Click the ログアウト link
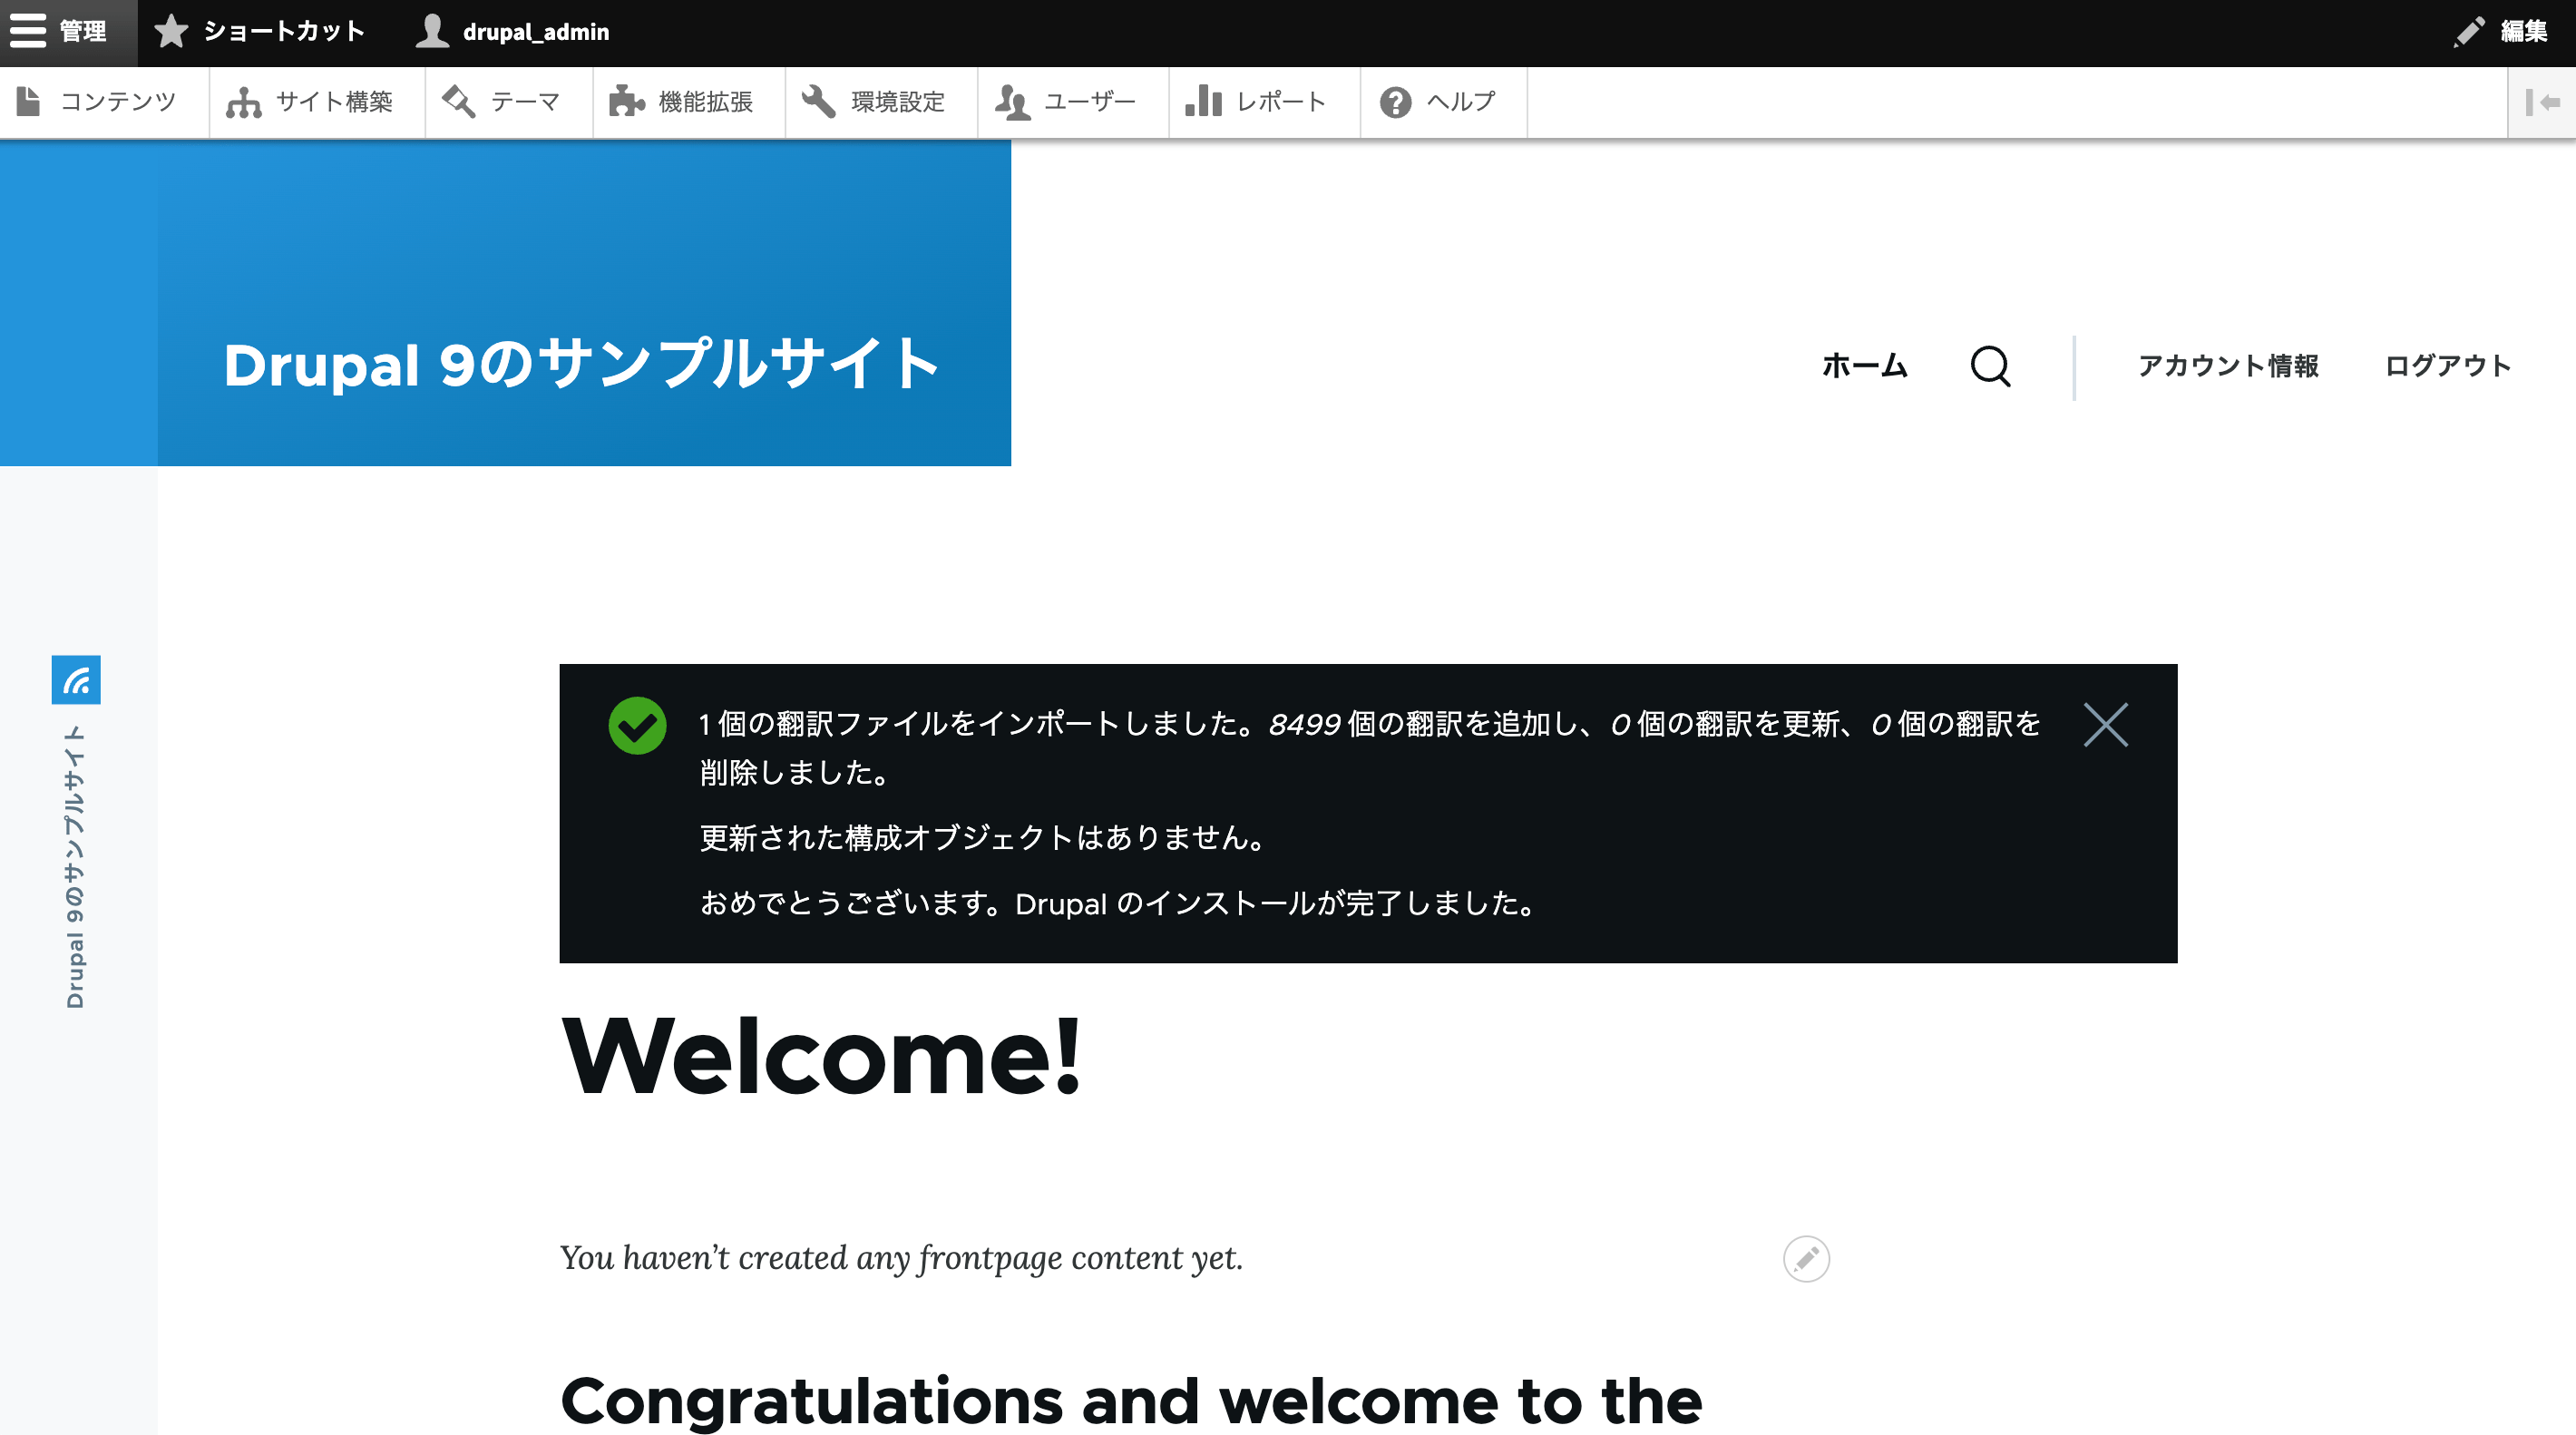The width and height of the screenshot is (2576, 1435). click(x=2448, y=366)
